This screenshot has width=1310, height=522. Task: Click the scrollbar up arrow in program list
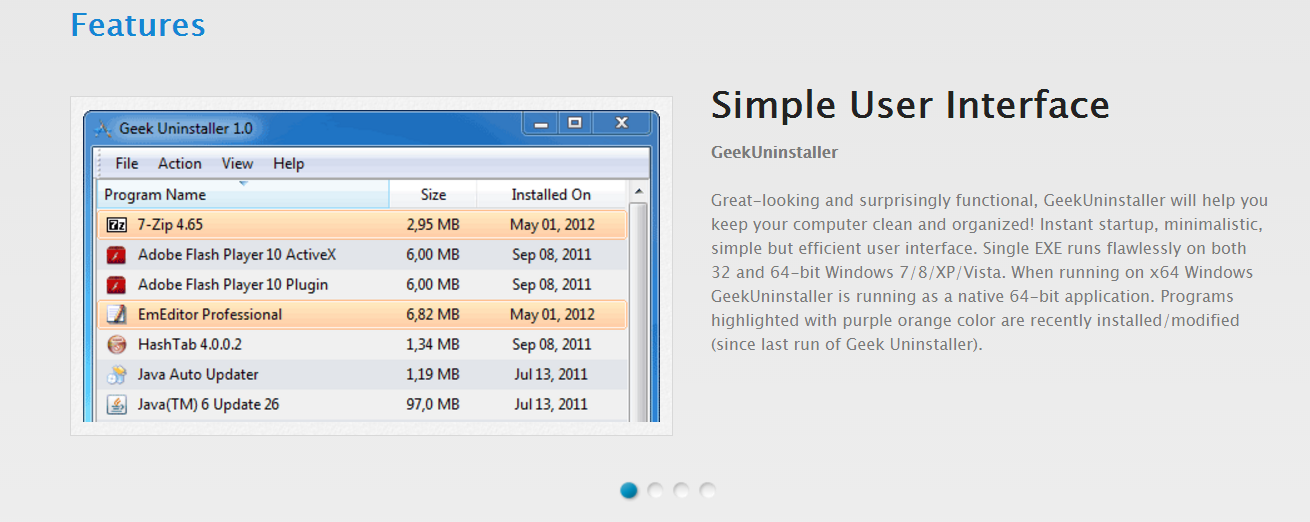(x=638, y=191)
